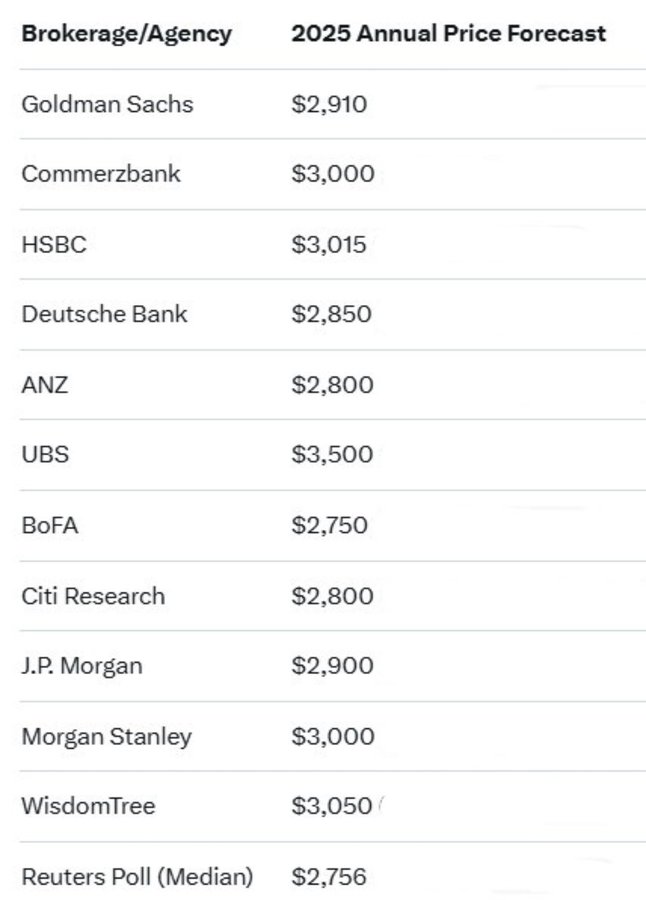Select the $3,050 WisdomTree price
The height and width of the screenshot is (900, 646).
[332, 806]
